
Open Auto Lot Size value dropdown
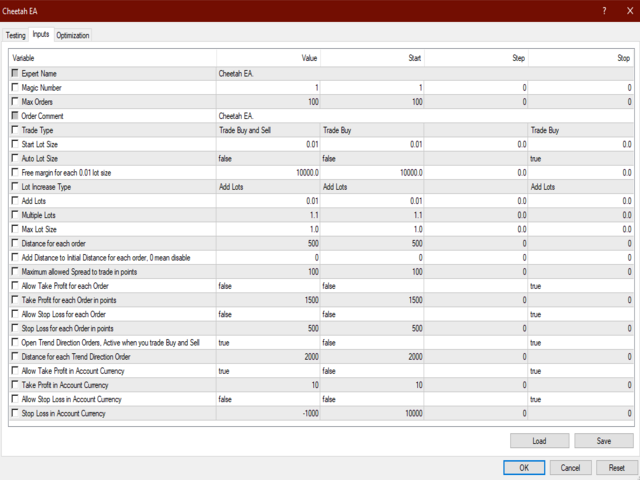point(268,158)
